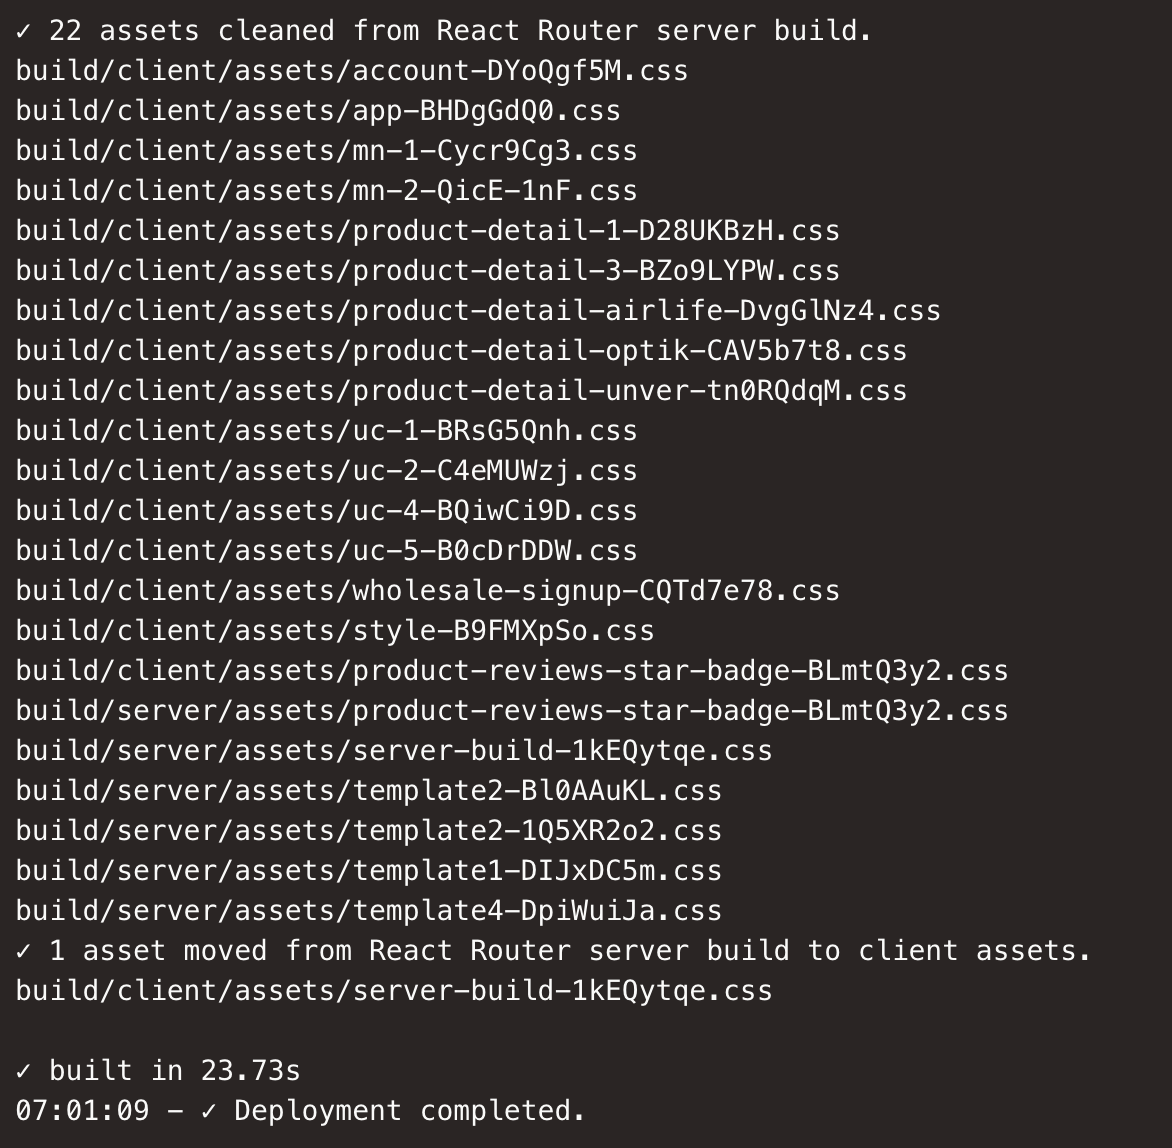Click the checkmark before "22 assets cleaned"
The image size is (1172, 1148).
point(24,31)
